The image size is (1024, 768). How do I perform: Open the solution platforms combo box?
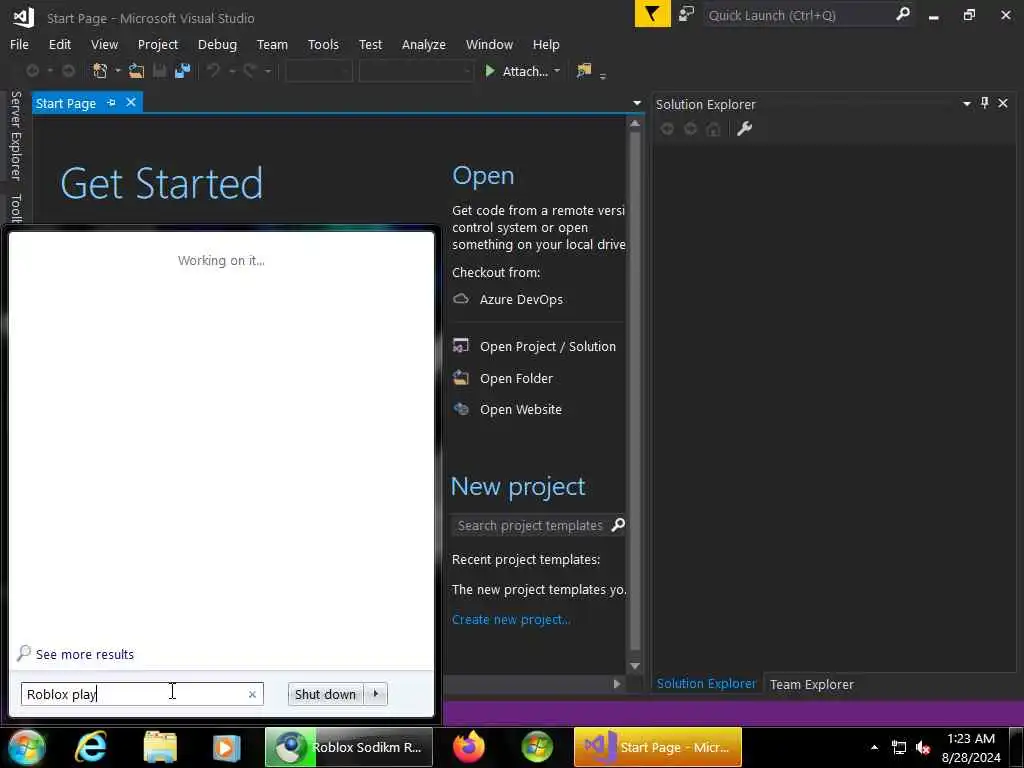416,71
